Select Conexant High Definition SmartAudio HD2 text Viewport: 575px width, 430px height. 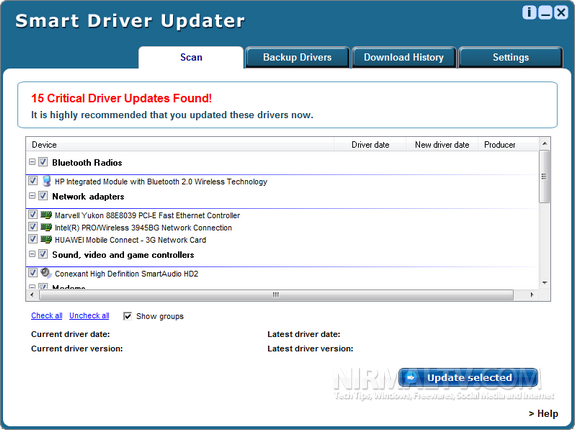click(x=126, y=274)
